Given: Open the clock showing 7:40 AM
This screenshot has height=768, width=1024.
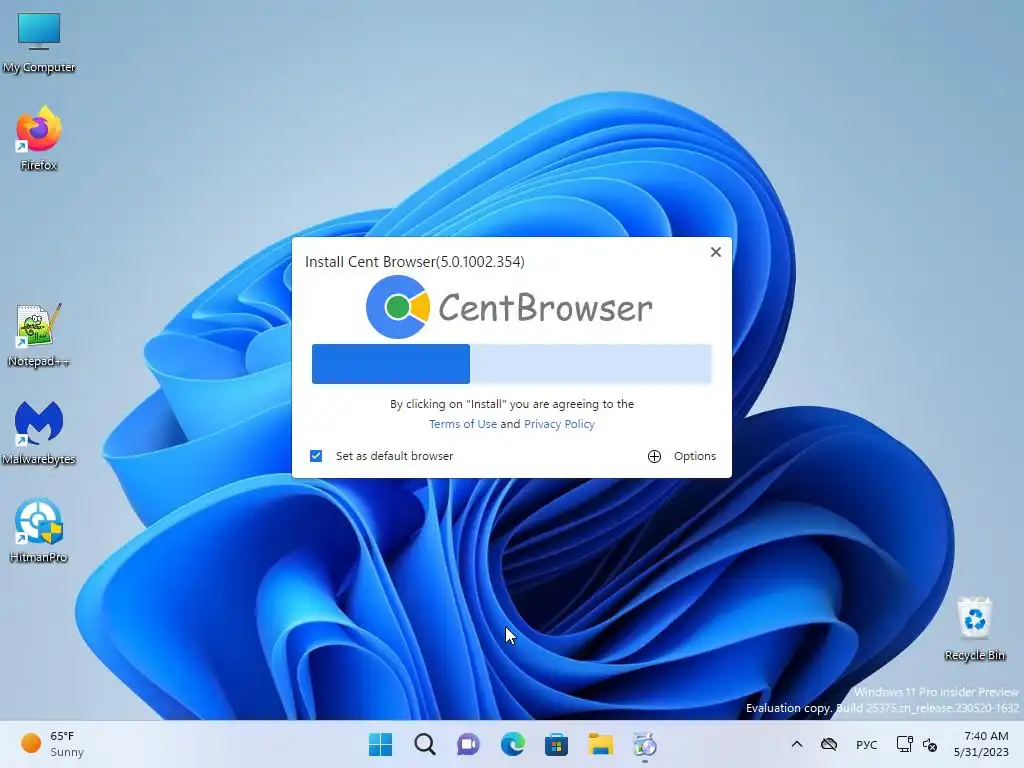Looking at the screenshot, I should coord(981,744).
